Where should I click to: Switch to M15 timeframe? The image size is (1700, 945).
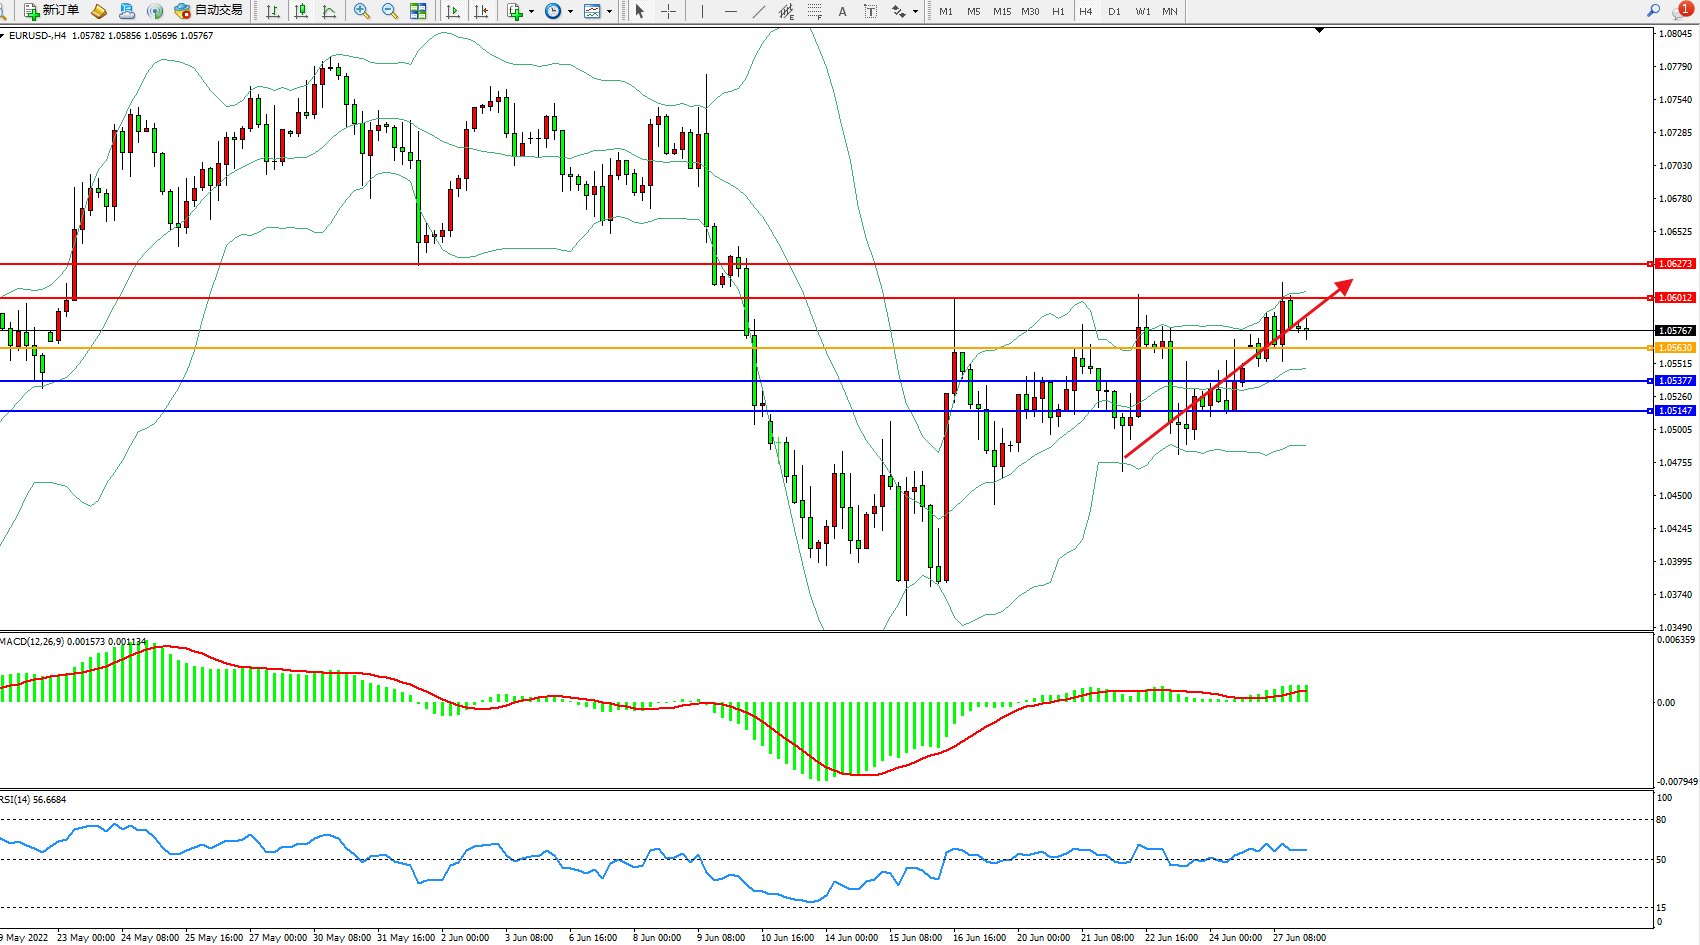(1001, 11)
